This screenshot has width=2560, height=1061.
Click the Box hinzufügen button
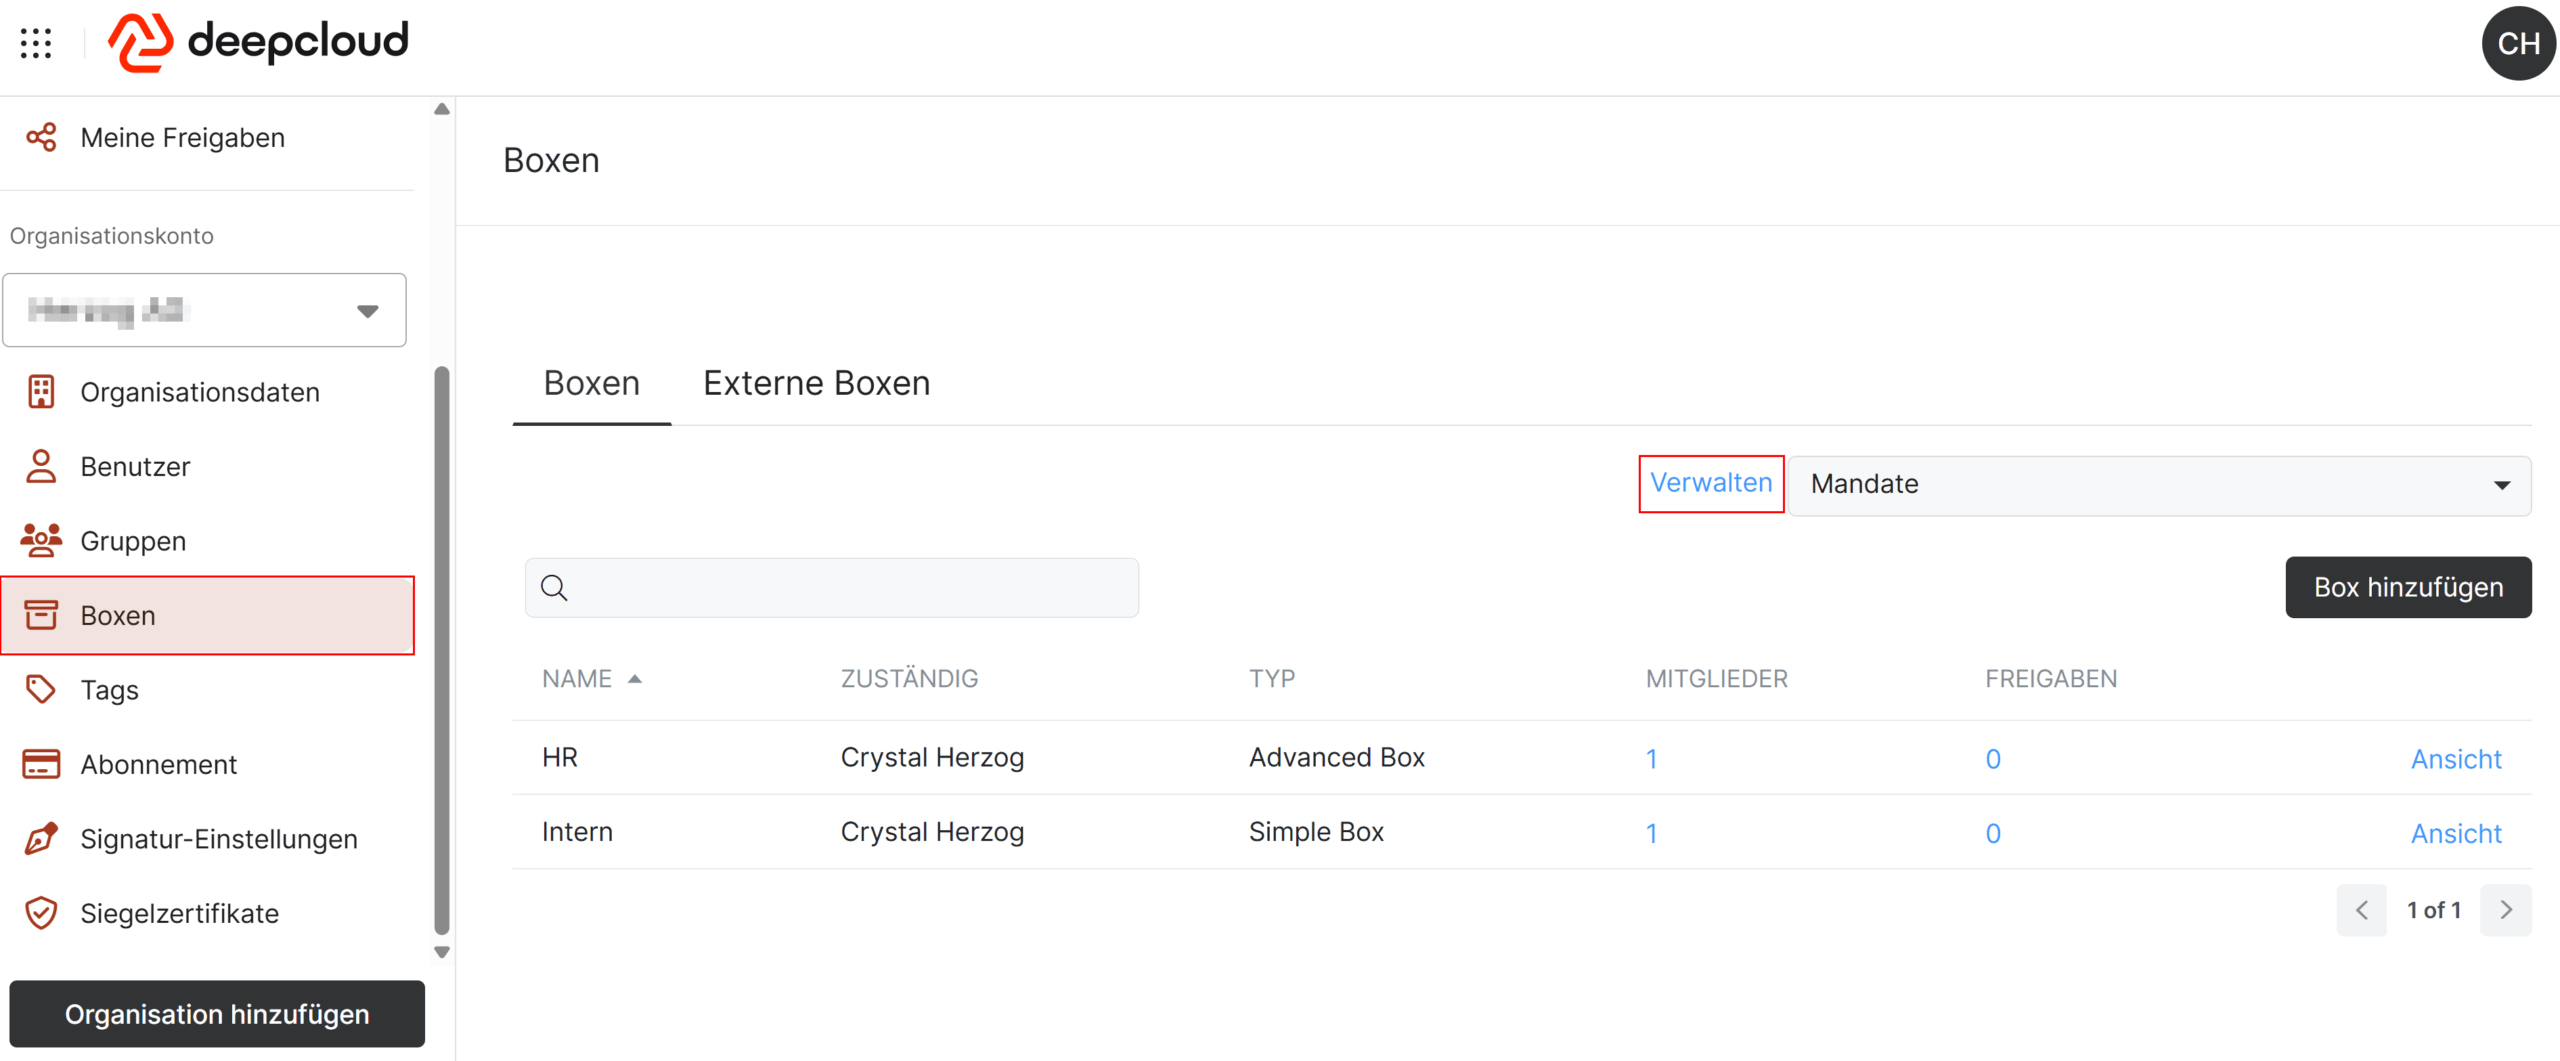click(2407, 587)
